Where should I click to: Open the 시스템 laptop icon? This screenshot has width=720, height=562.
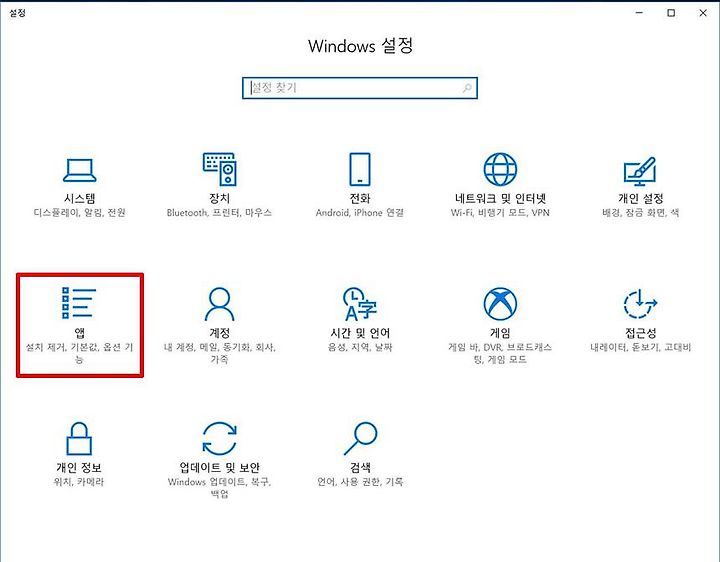pos(79,170)
